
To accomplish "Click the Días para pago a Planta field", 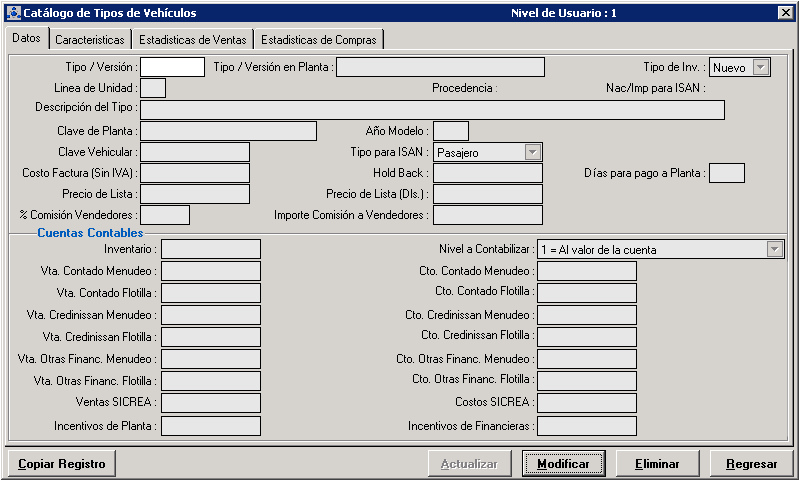I will click(726, 173).
